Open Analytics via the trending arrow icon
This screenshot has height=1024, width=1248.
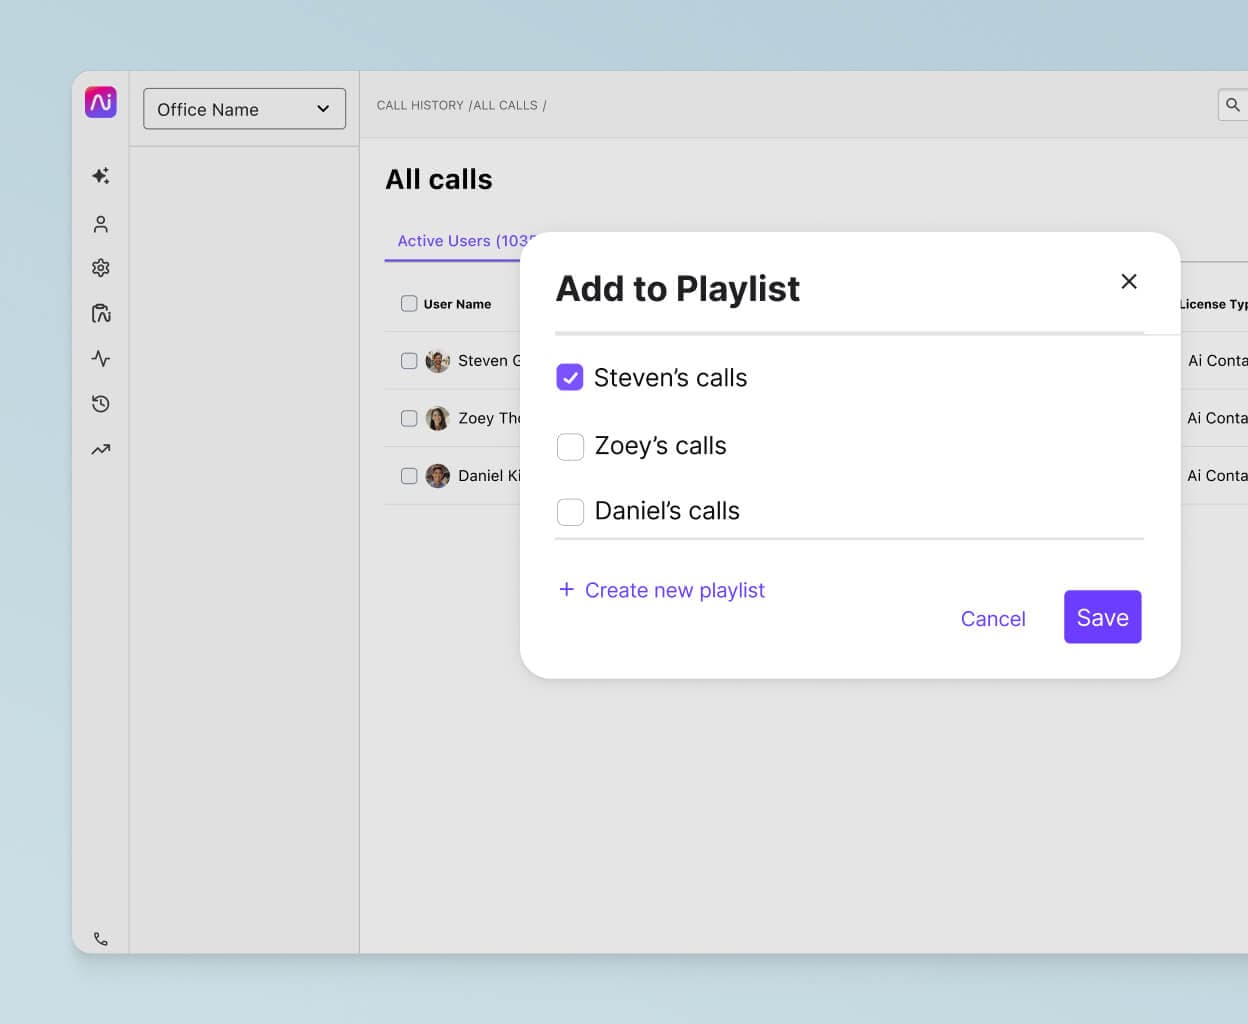(x=100, y=449)
